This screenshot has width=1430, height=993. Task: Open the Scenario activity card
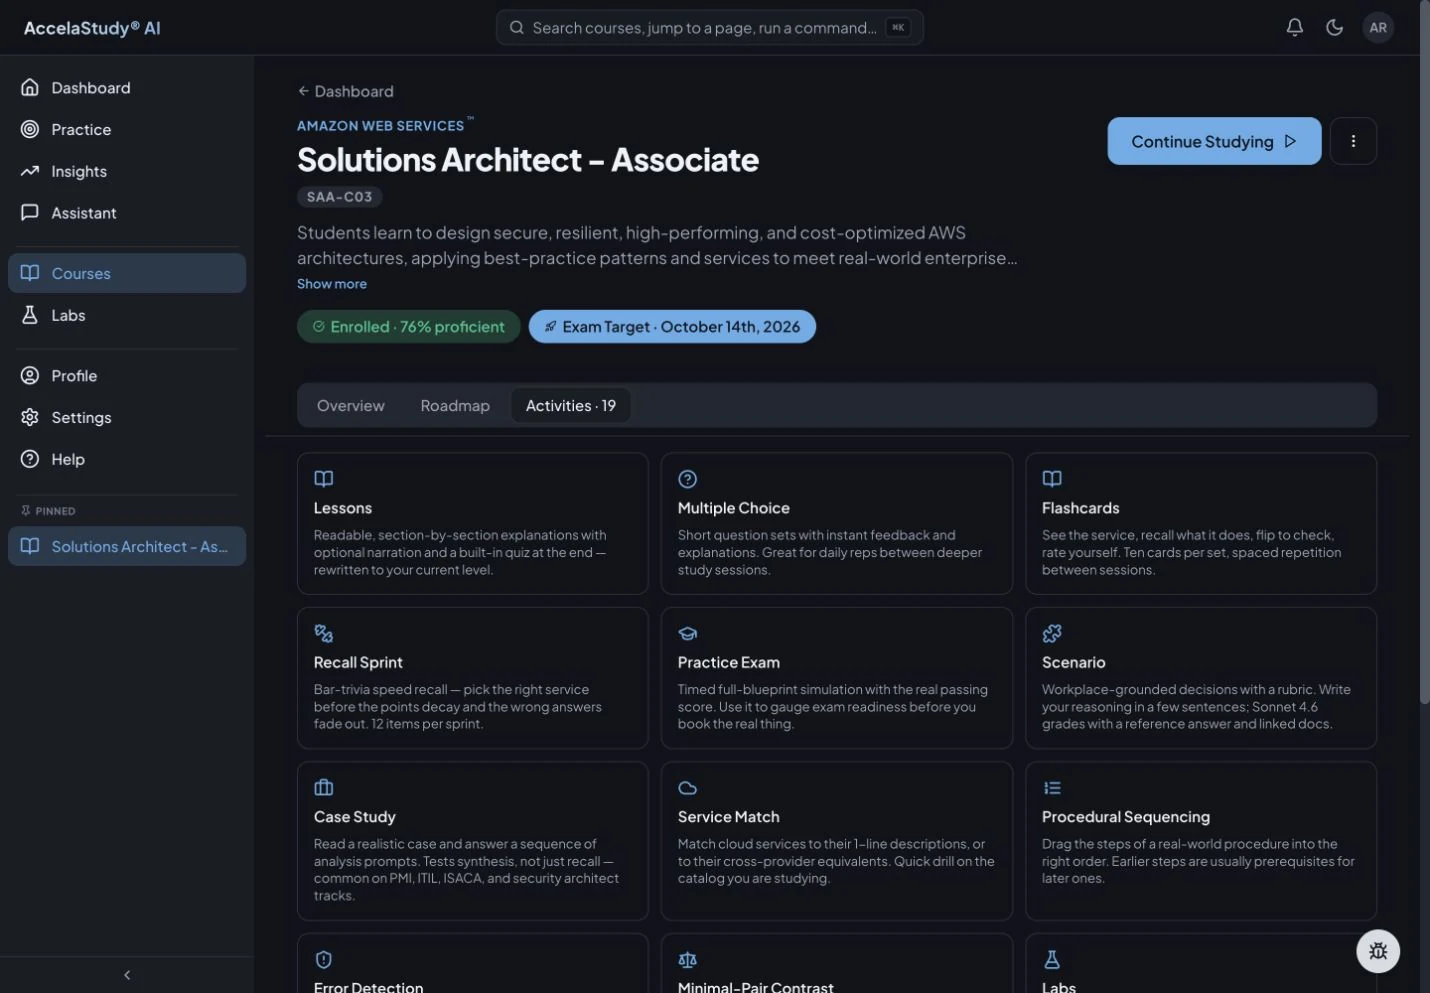click(x=1201, y=678)
